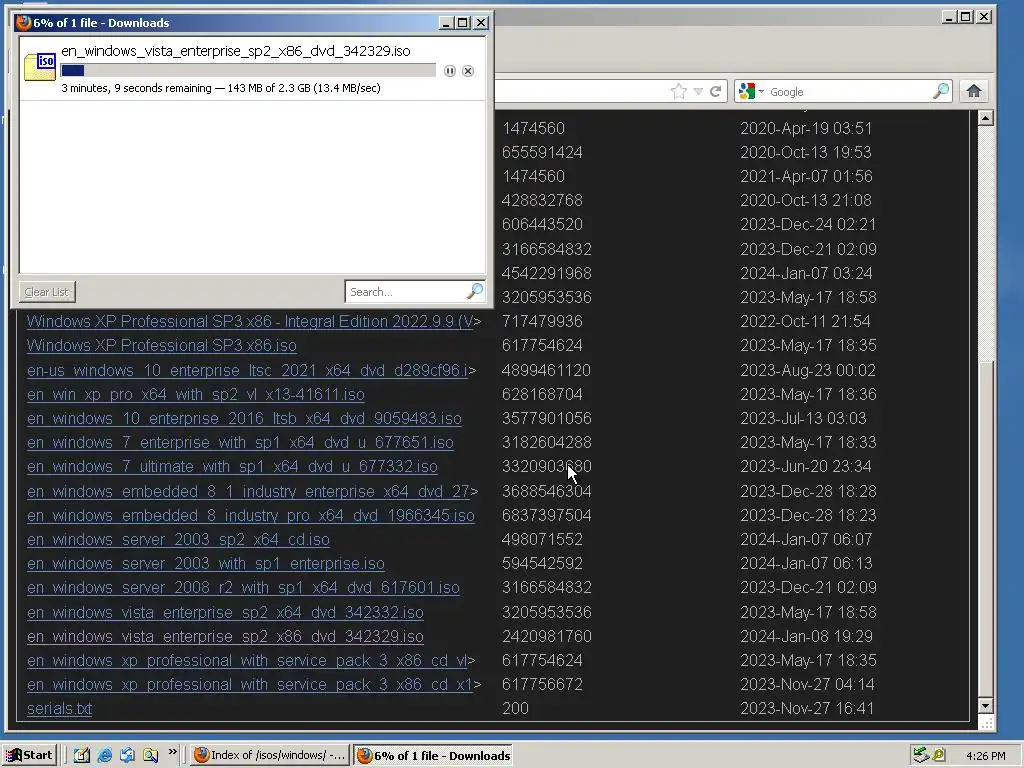Download en_windows_server_2003_sp2_x64_cd.iso
The width and height of the screenshot is (1024, 768).
pyautogui.click(x=178, y=539)
